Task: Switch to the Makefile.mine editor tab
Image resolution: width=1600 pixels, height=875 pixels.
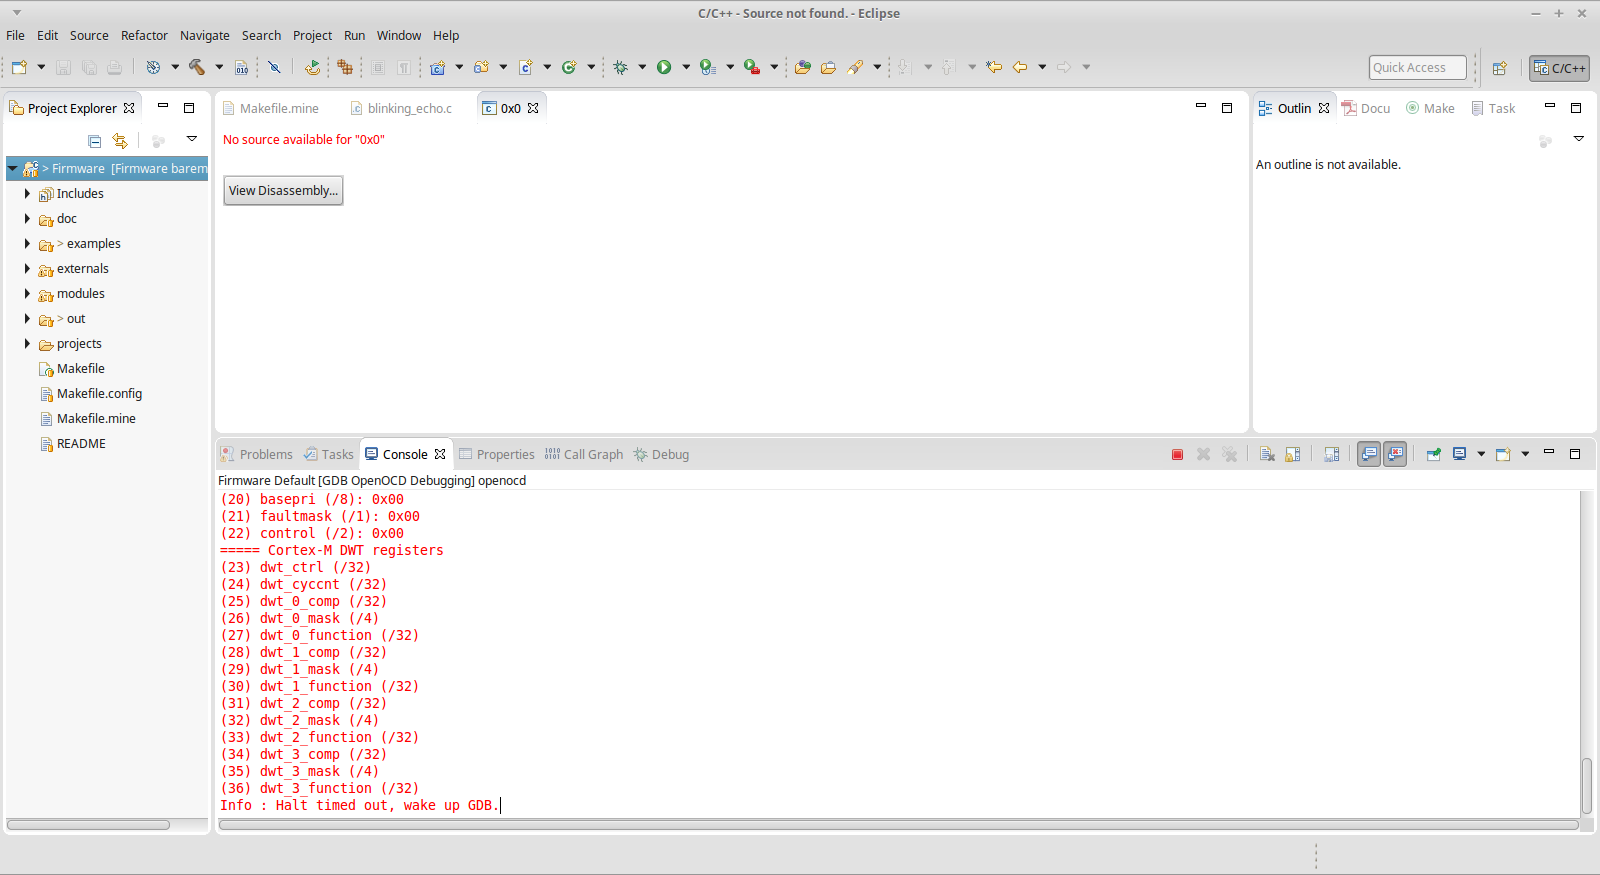Action: [270, 108]
